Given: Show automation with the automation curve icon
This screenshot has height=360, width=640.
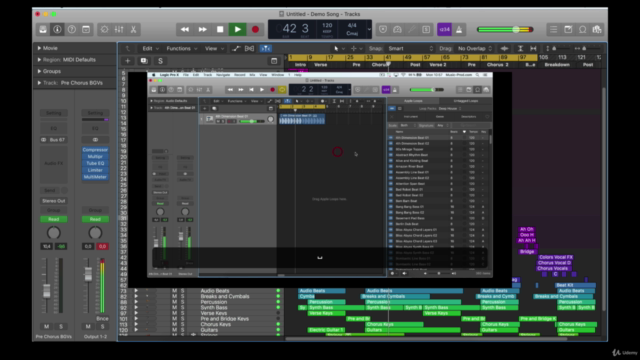Looking at the screenshot, I should pyautogui.click(x=236, y=49).
